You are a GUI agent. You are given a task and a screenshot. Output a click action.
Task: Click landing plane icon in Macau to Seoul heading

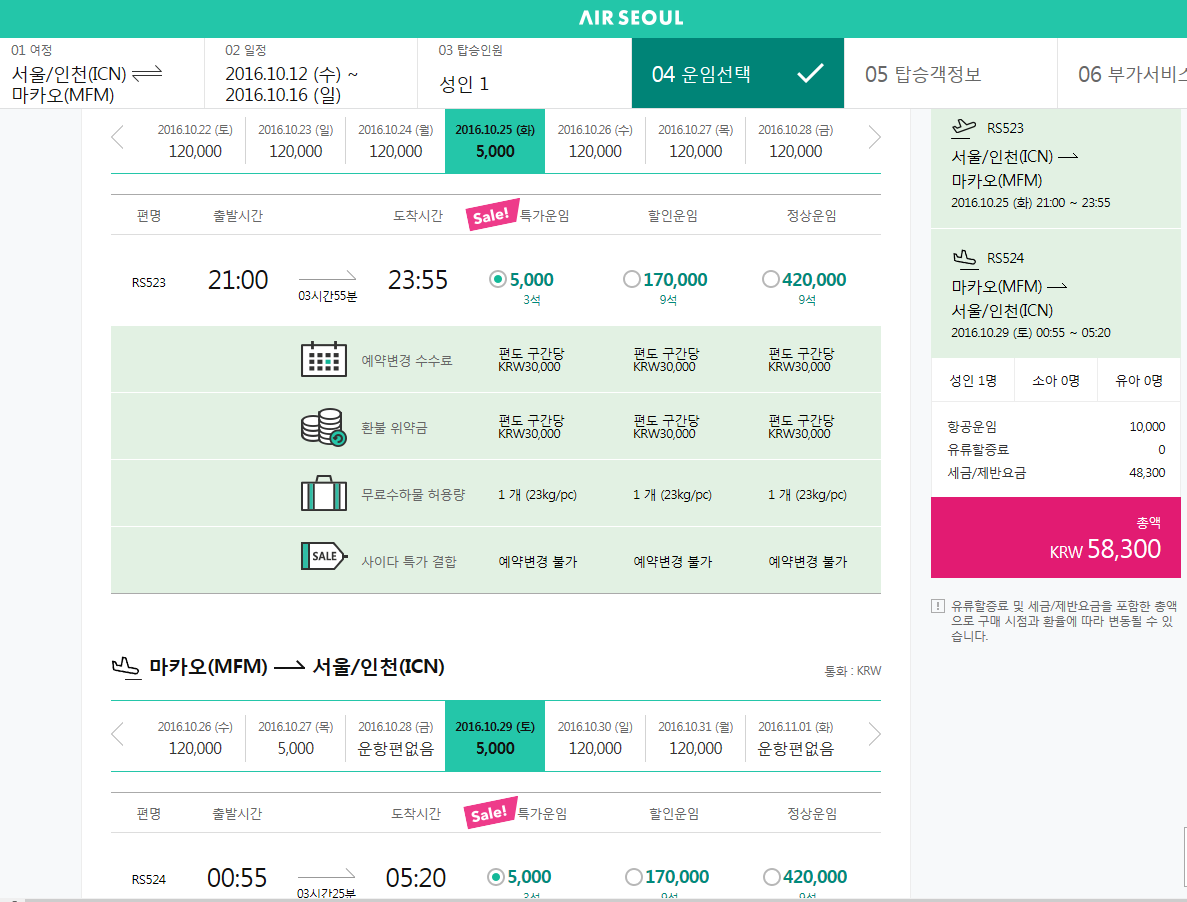[x=125, y=666]
